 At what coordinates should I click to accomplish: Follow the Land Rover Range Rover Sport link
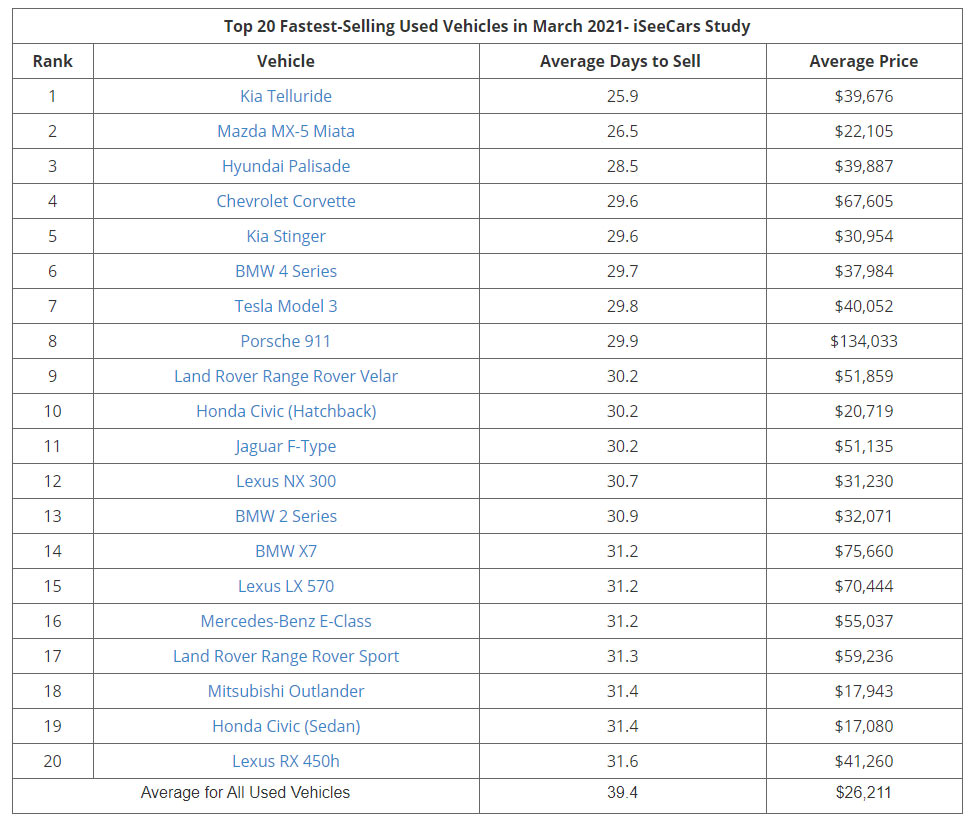286,656
